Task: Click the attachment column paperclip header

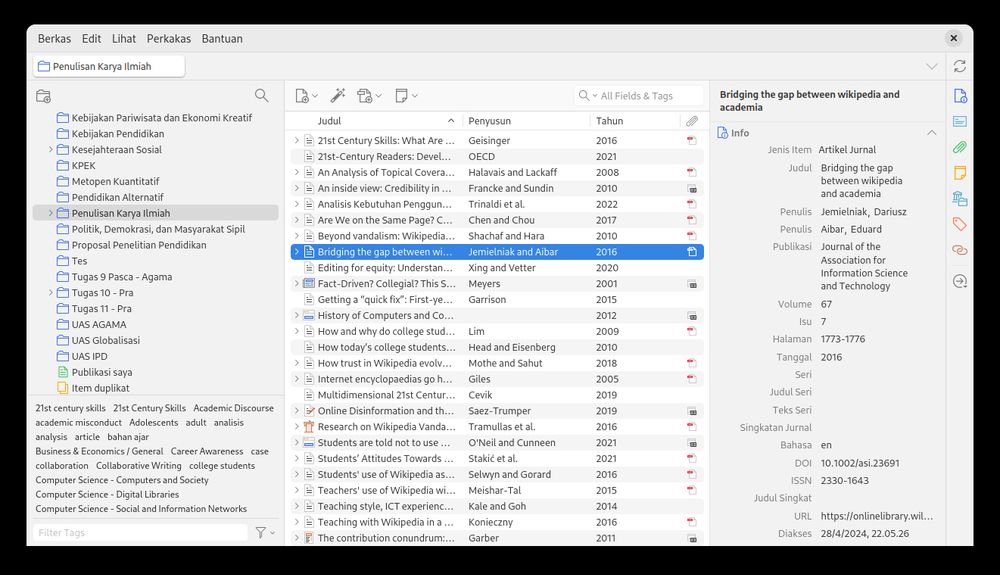Action: pos(692,120)
